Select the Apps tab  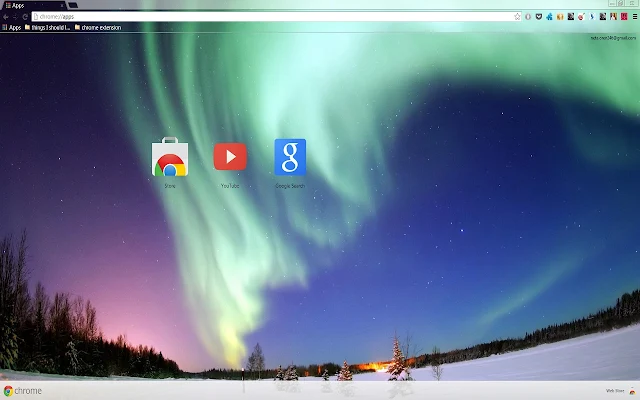33,5
